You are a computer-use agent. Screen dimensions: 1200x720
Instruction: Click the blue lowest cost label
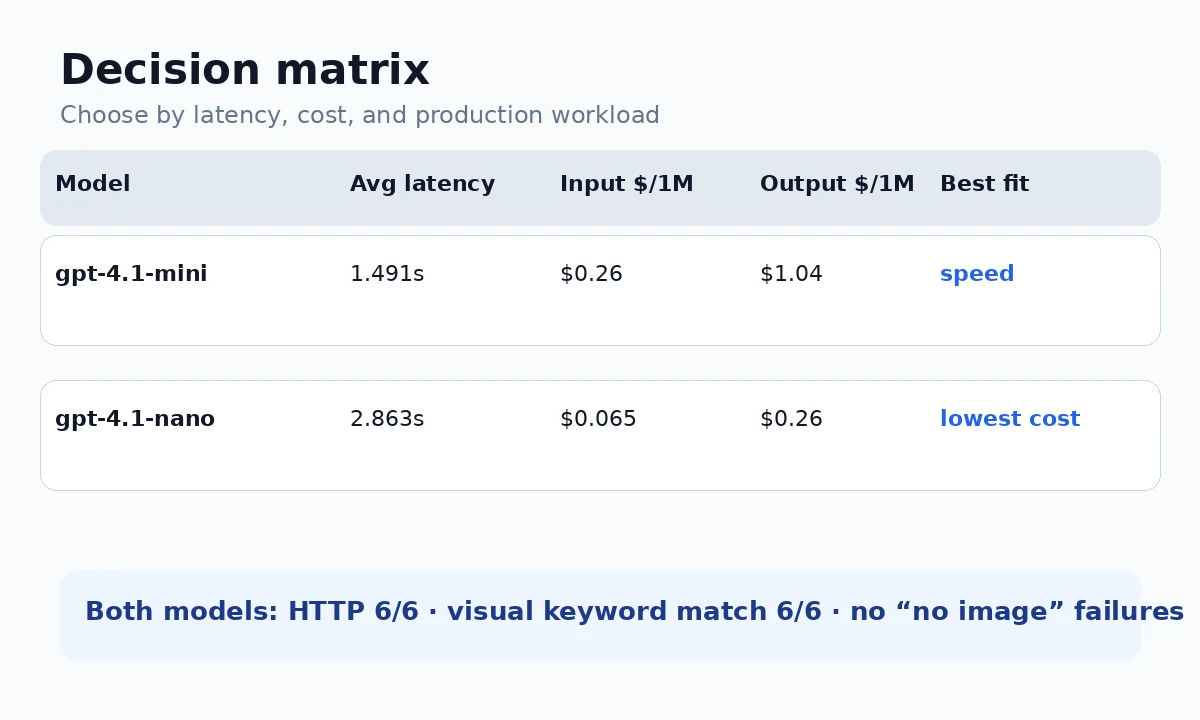[x=1010, y=419]
